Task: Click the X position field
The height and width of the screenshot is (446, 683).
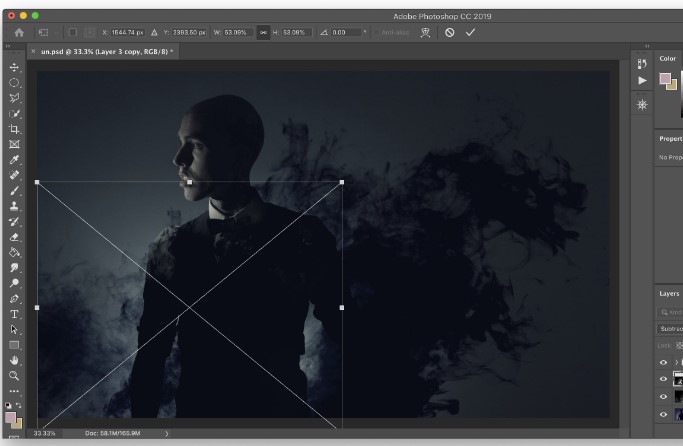Action: click(127, 32)
